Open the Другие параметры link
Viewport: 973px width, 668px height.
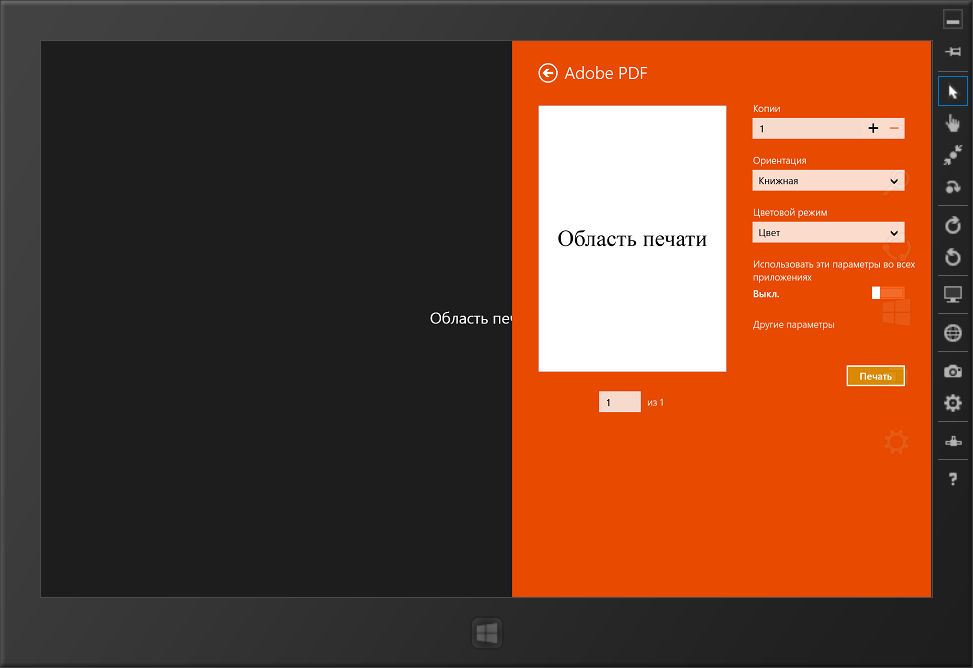pos(793,325)
